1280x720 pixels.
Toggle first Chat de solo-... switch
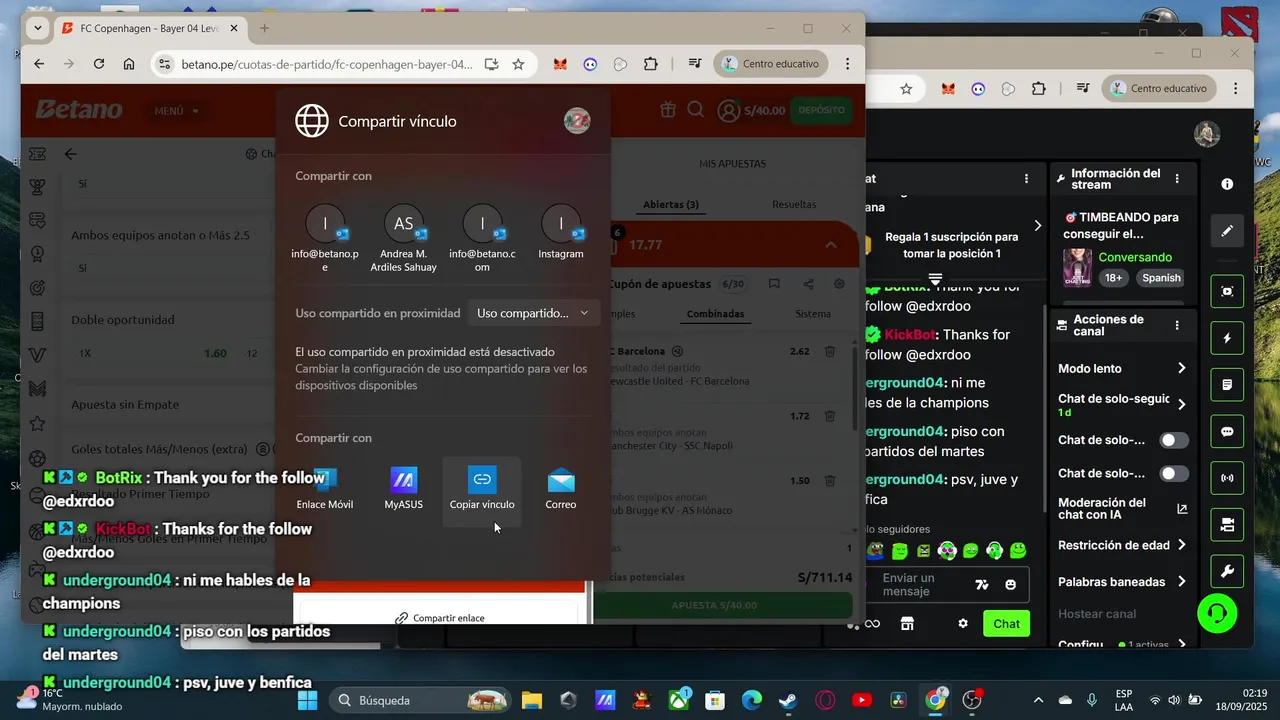click(1174, 440)
